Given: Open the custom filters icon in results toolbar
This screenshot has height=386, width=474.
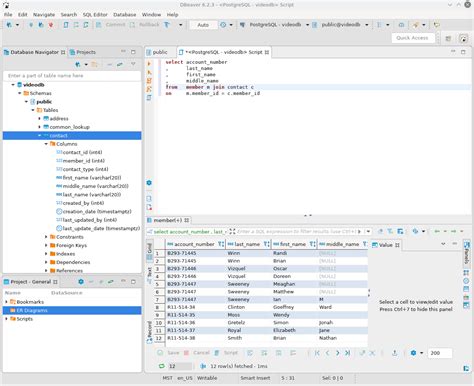Looking at the screenshot, I should click(400, 231).
